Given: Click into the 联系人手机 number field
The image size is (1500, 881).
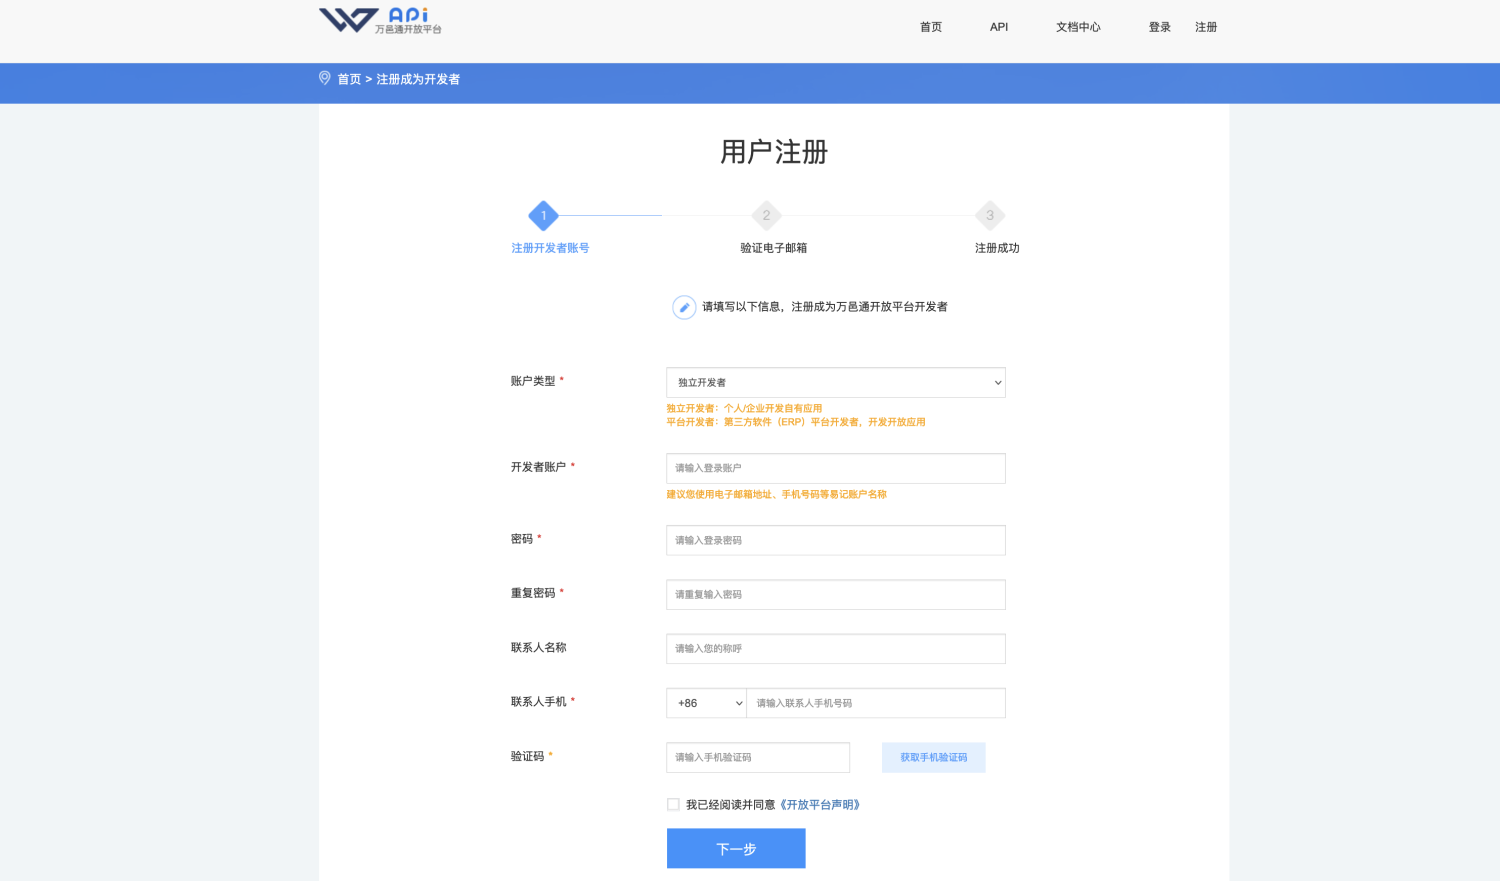Looking at the screenshot, I should click(875, 703).
